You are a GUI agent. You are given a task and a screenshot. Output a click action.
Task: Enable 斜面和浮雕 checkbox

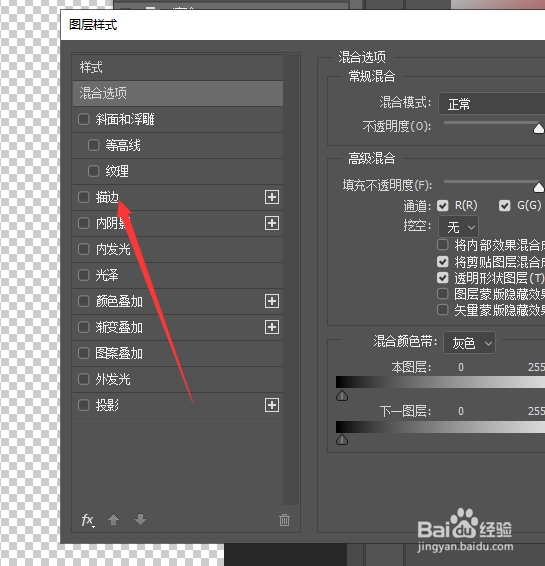pos(83,119)
